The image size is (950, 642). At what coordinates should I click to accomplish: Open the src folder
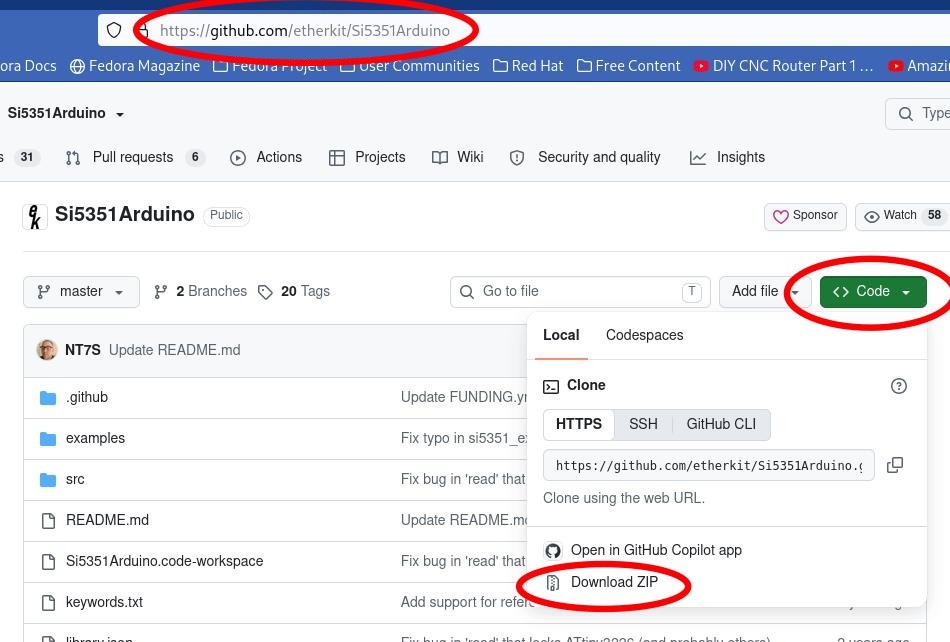pyautogui.click(x=75, y=480)
